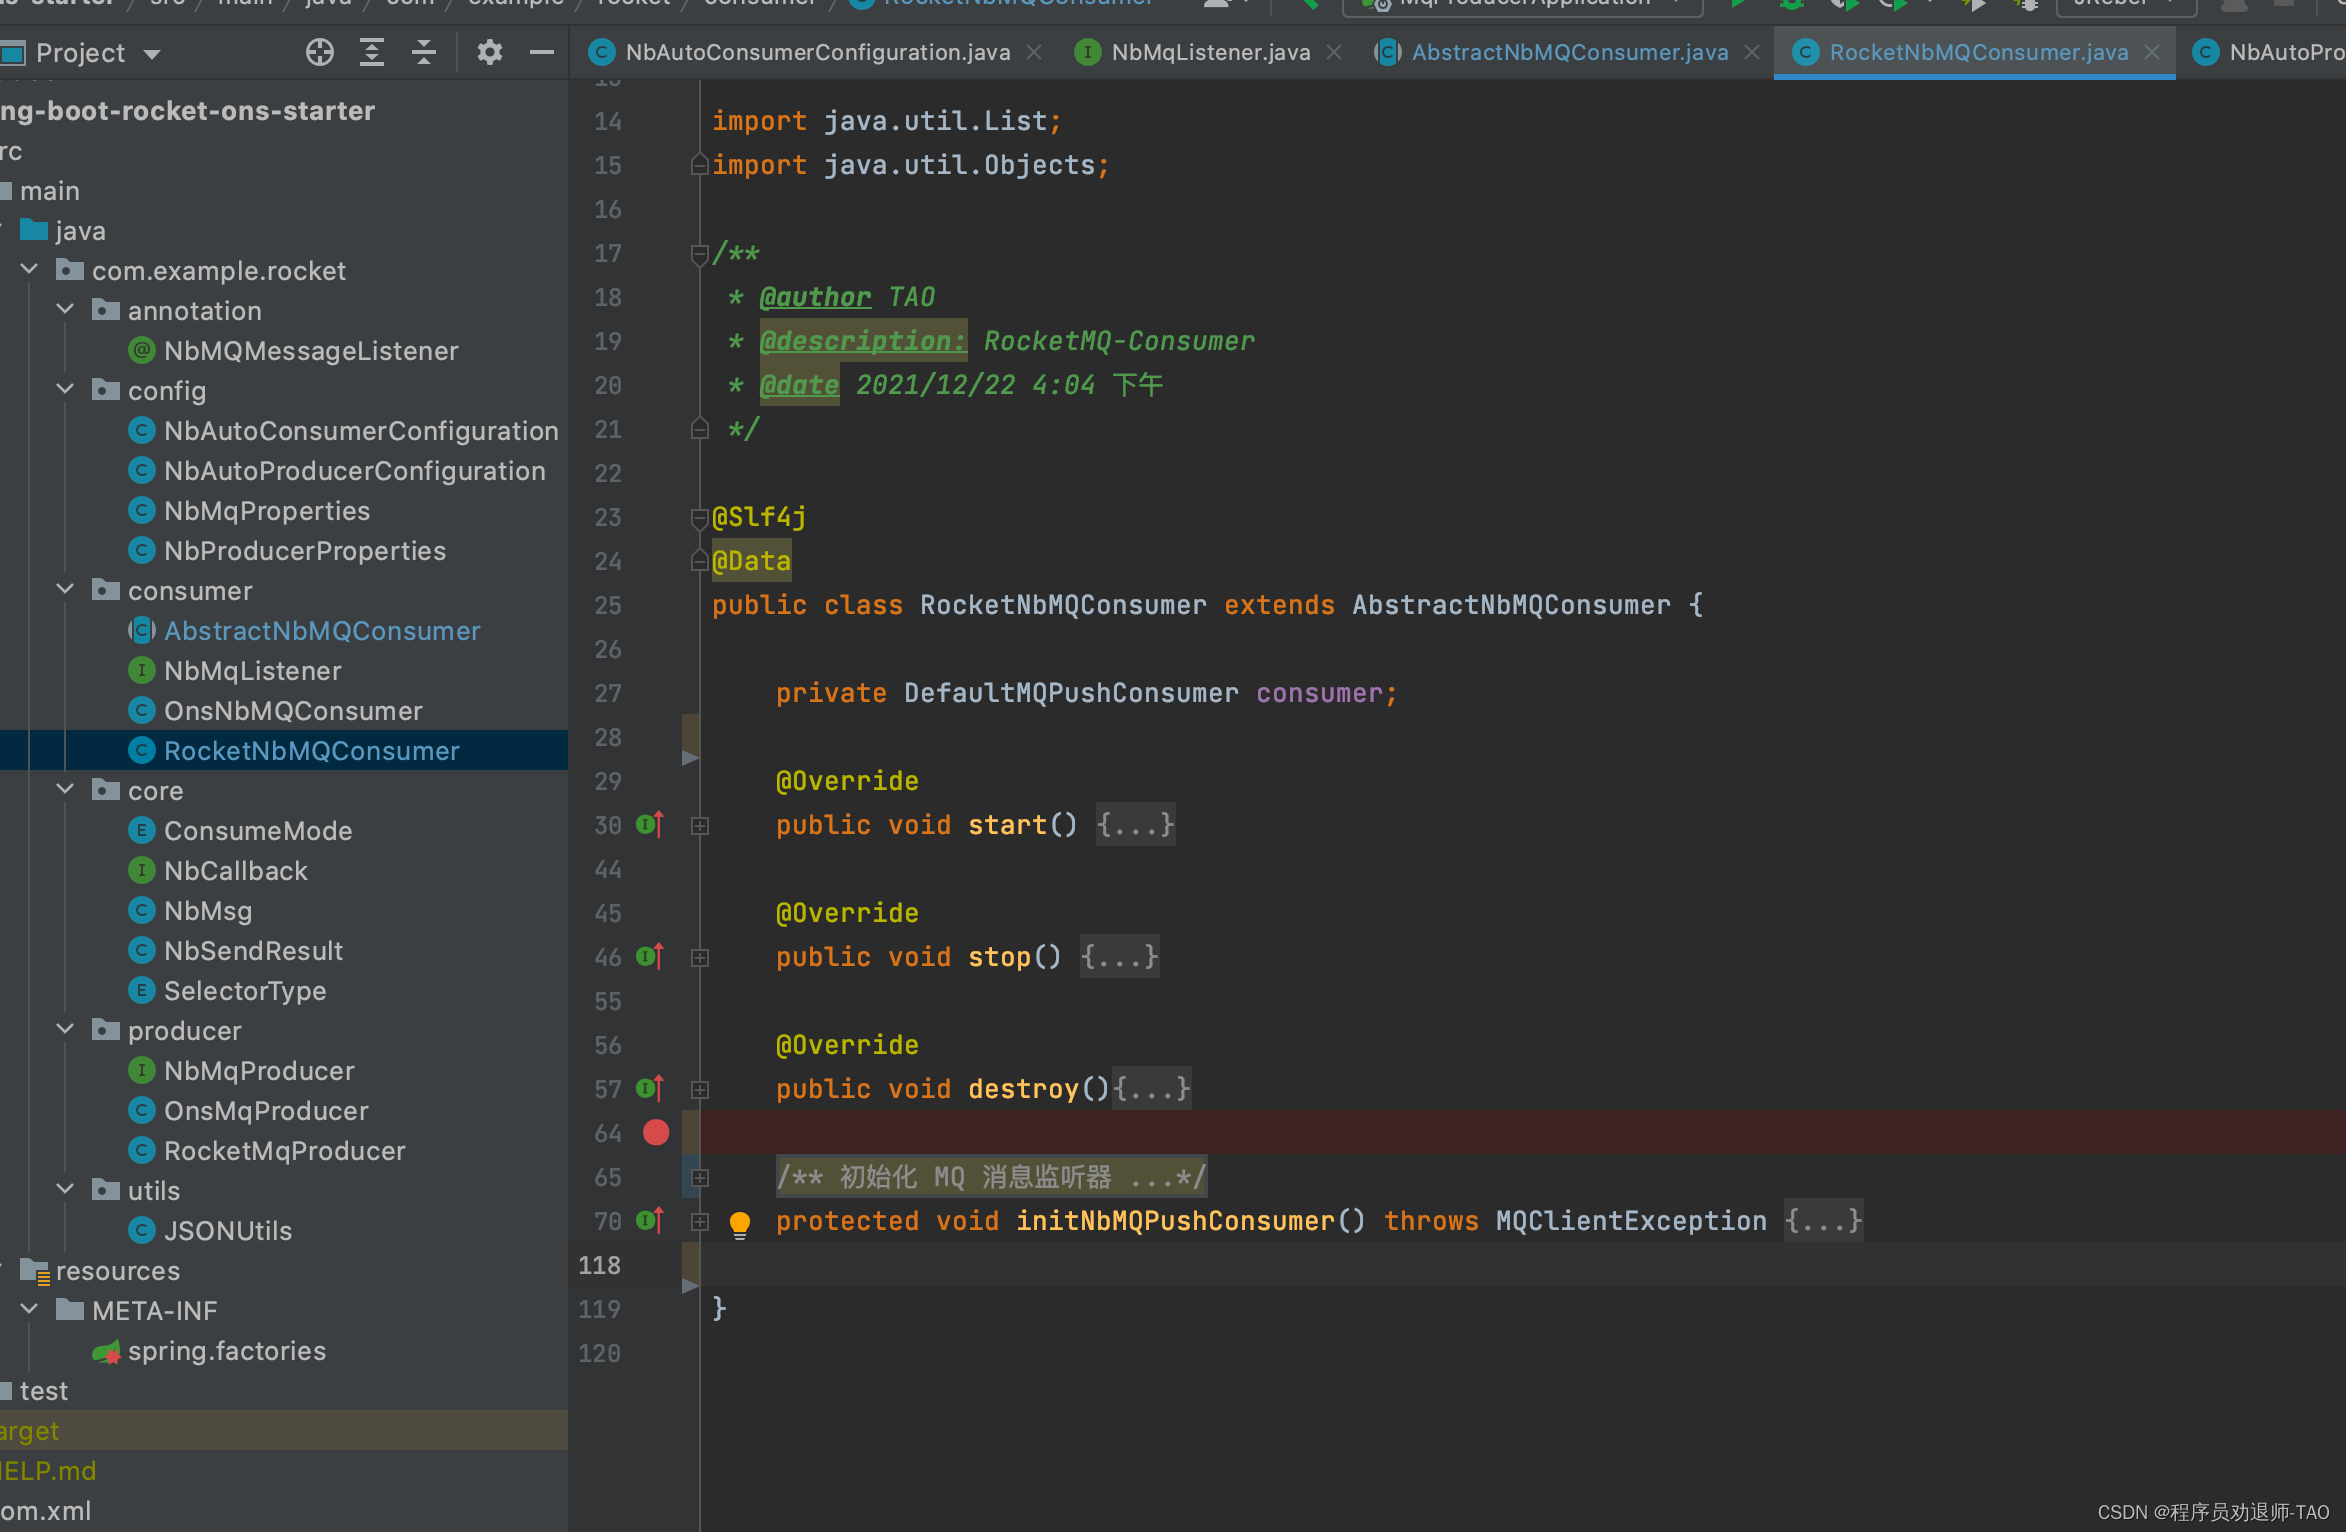This screenshot has height=1532, width=2346.
Task: Collapse the consumer package
Action: [65, 589]
